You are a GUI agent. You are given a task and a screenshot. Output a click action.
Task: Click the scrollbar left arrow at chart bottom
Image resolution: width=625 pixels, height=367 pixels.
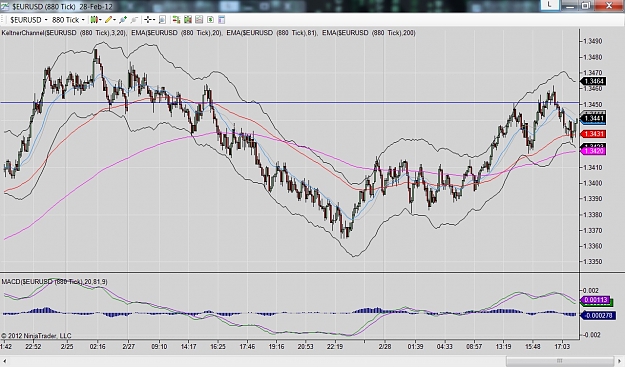pyautogui.click(x=5, y=361)
